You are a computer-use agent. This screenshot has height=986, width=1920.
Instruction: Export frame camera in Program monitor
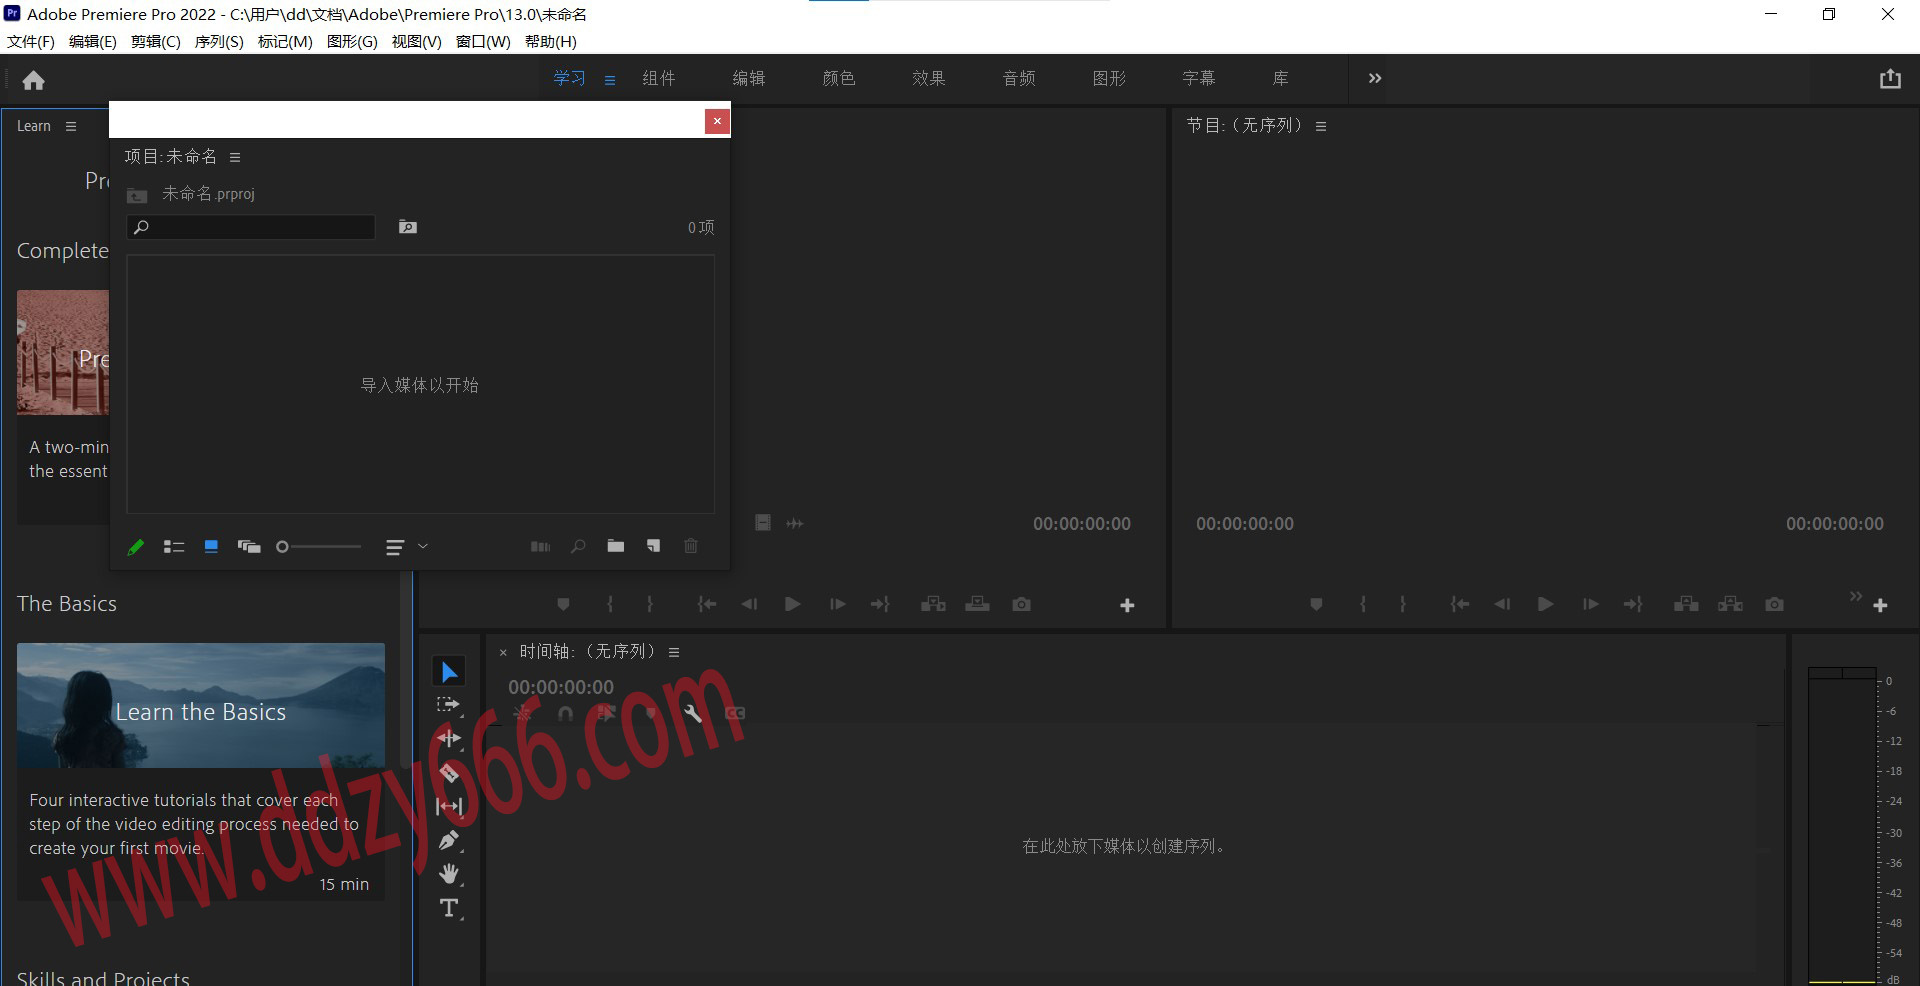point(1774,604)
